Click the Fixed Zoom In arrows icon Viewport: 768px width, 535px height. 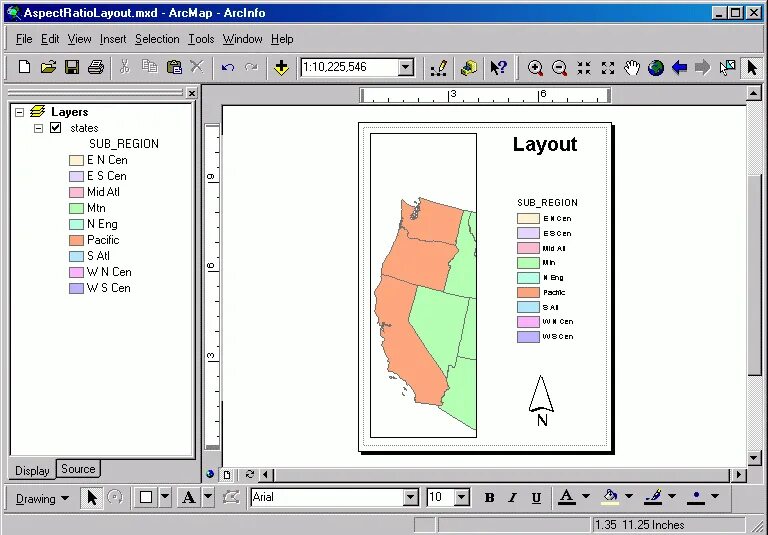coord(584,68)
